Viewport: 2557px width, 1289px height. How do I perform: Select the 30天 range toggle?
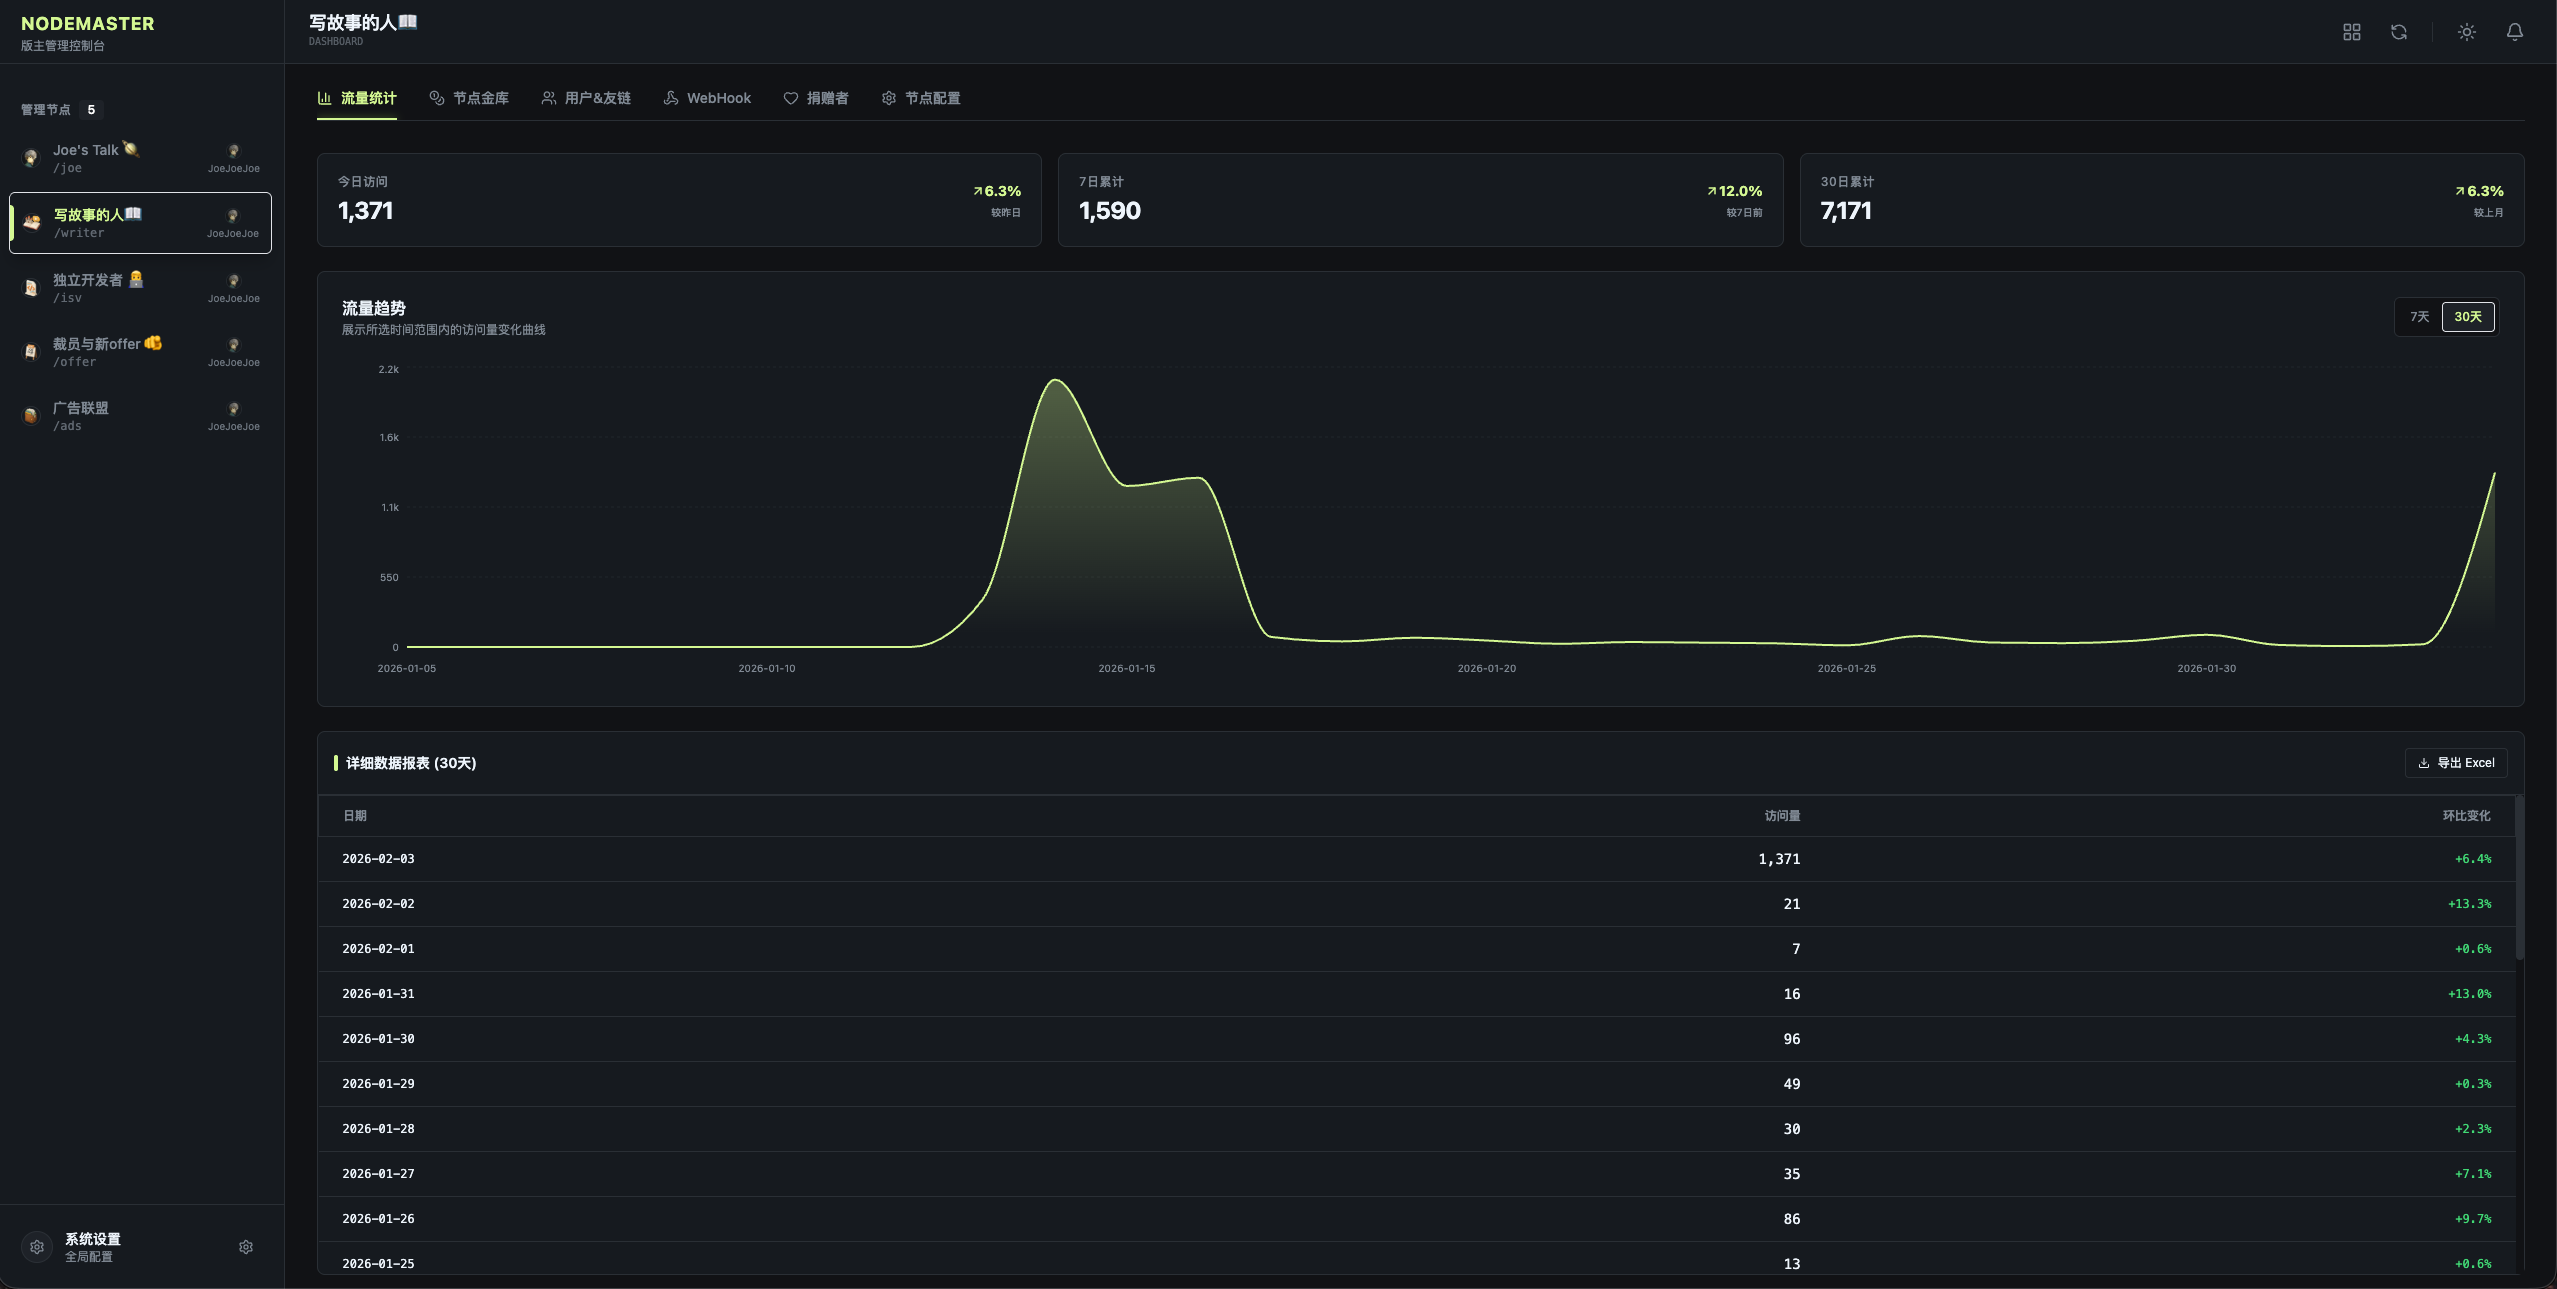tap(2467, 317)
